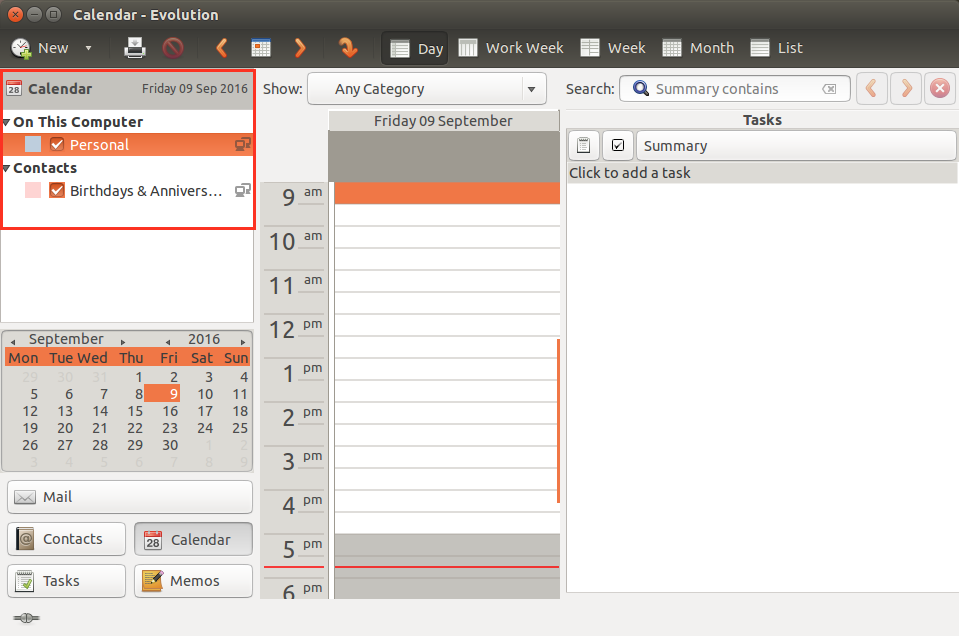Click the task completion checkbox column header
Viewport: 959px width, 636px height.
pos(618,146)
